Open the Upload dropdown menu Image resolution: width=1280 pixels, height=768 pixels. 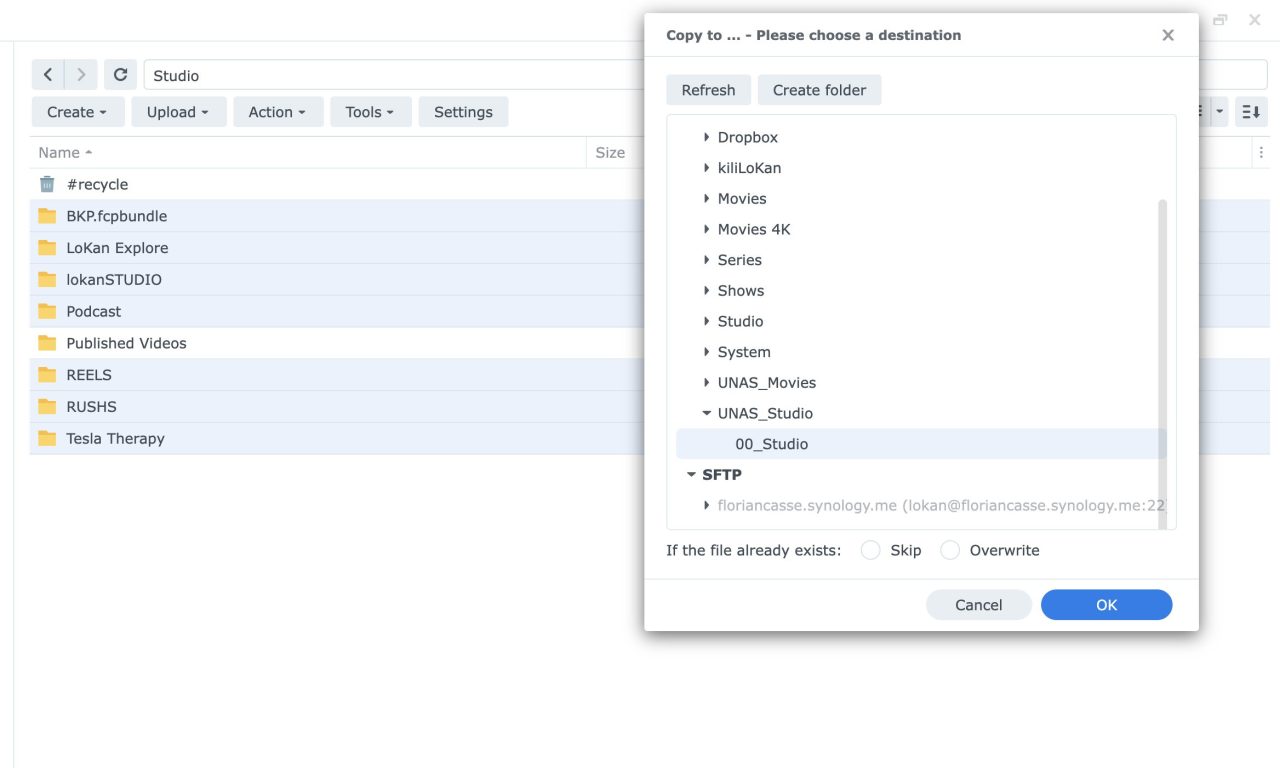[x=179, y=112]
